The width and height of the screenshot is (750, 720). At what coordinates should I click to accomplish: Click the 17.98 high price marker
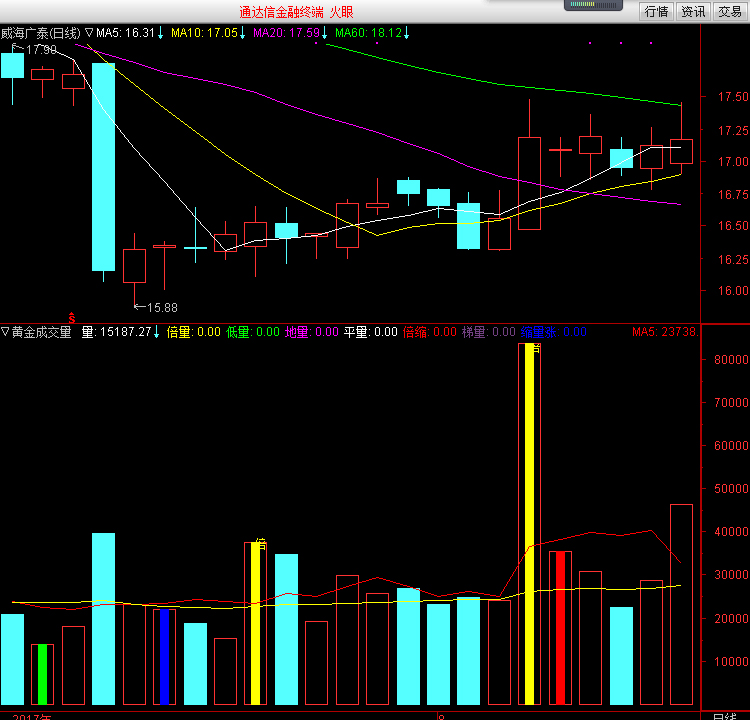point(41,50)
